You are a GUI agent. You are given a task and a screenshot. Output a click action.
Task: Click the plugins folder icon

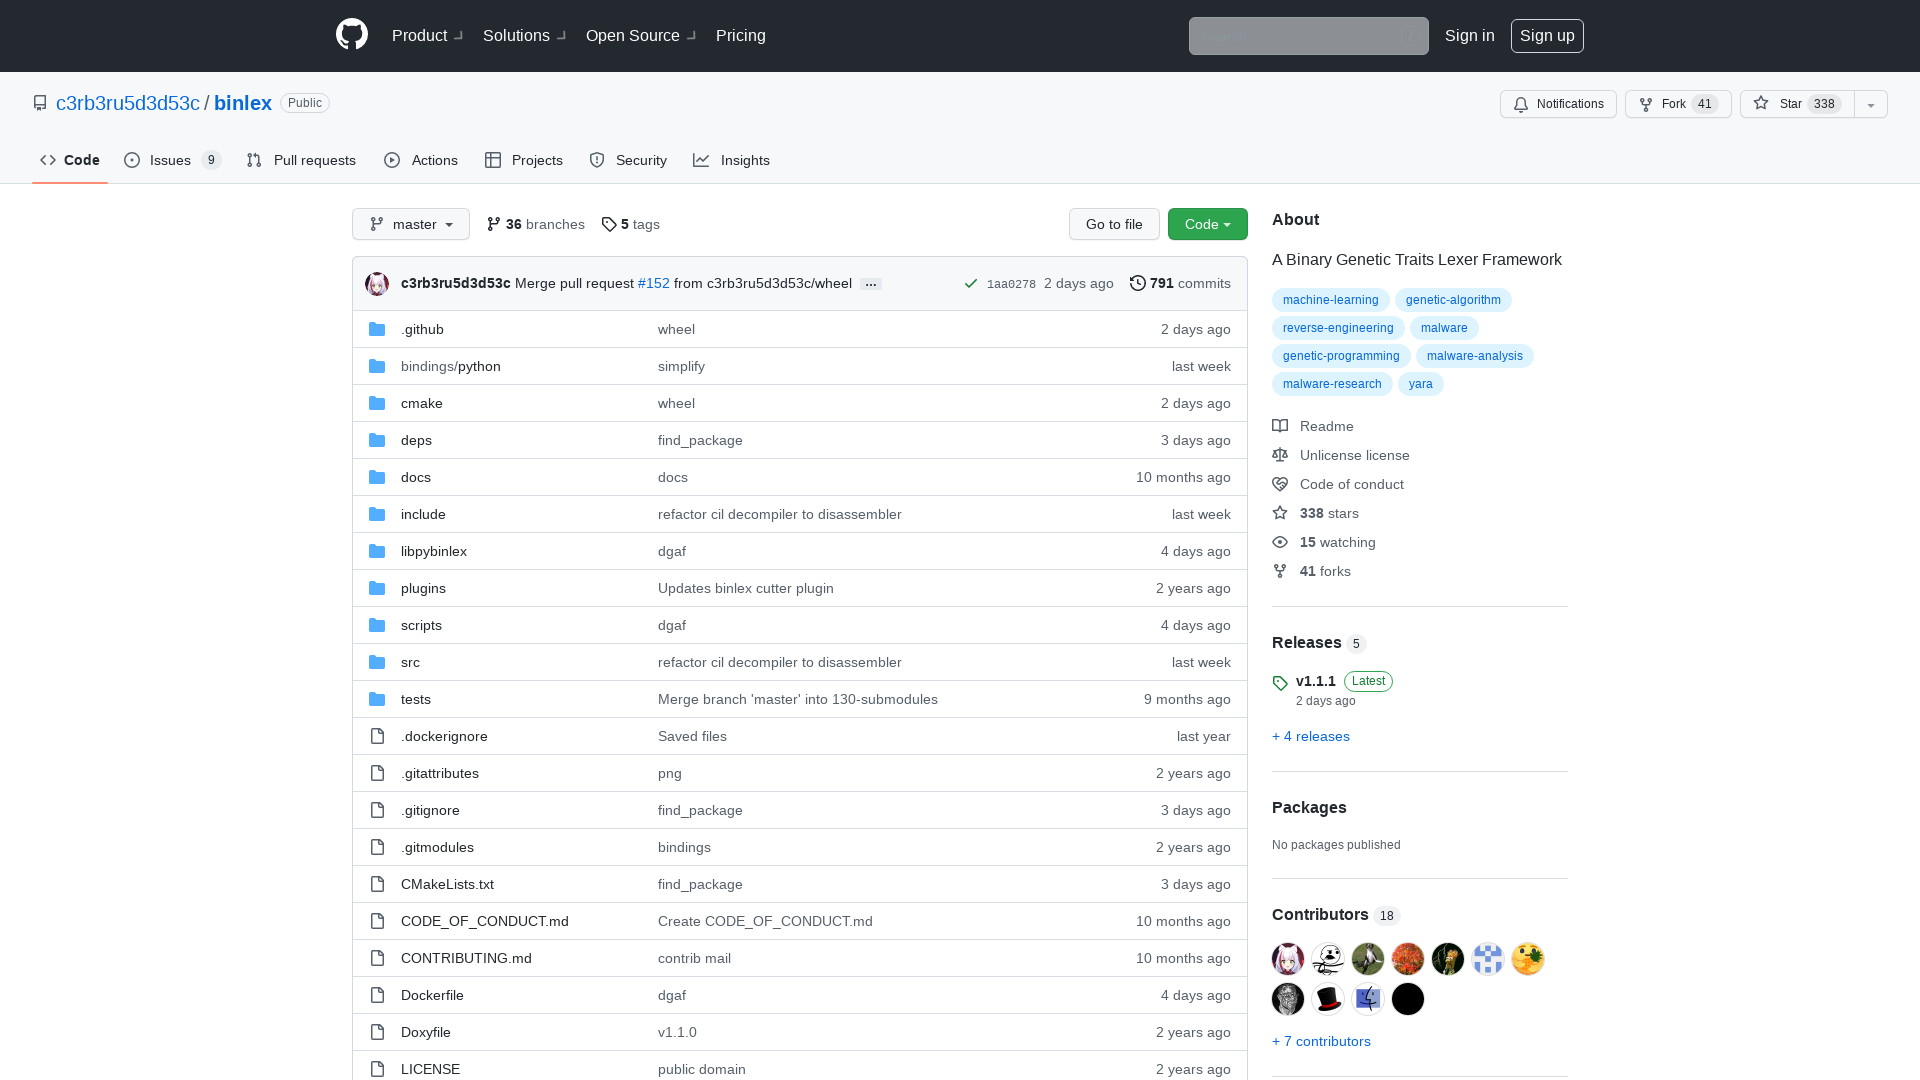[377, 588]
